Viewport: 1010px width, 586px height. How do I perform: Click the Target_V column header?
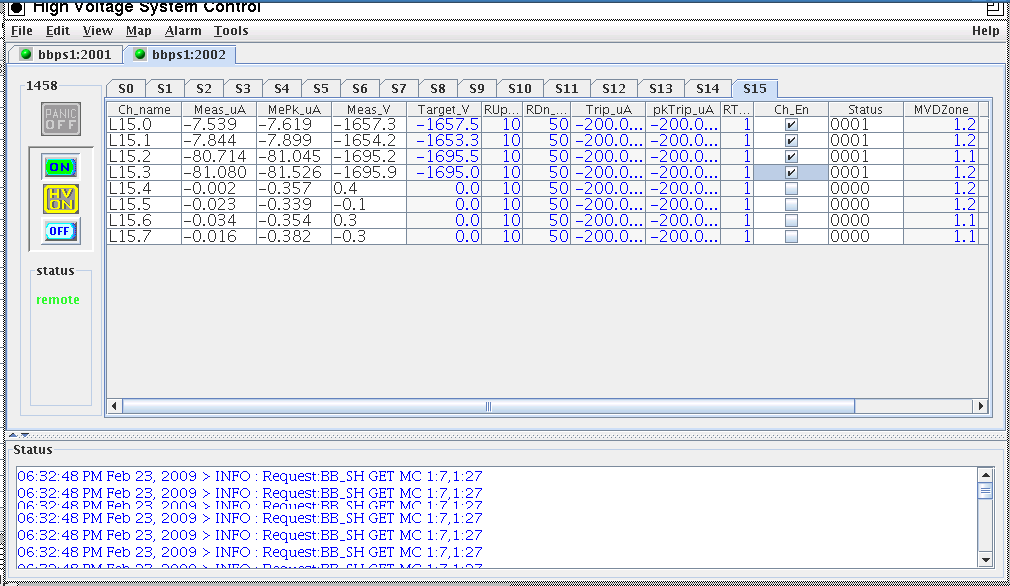[444, 109]
